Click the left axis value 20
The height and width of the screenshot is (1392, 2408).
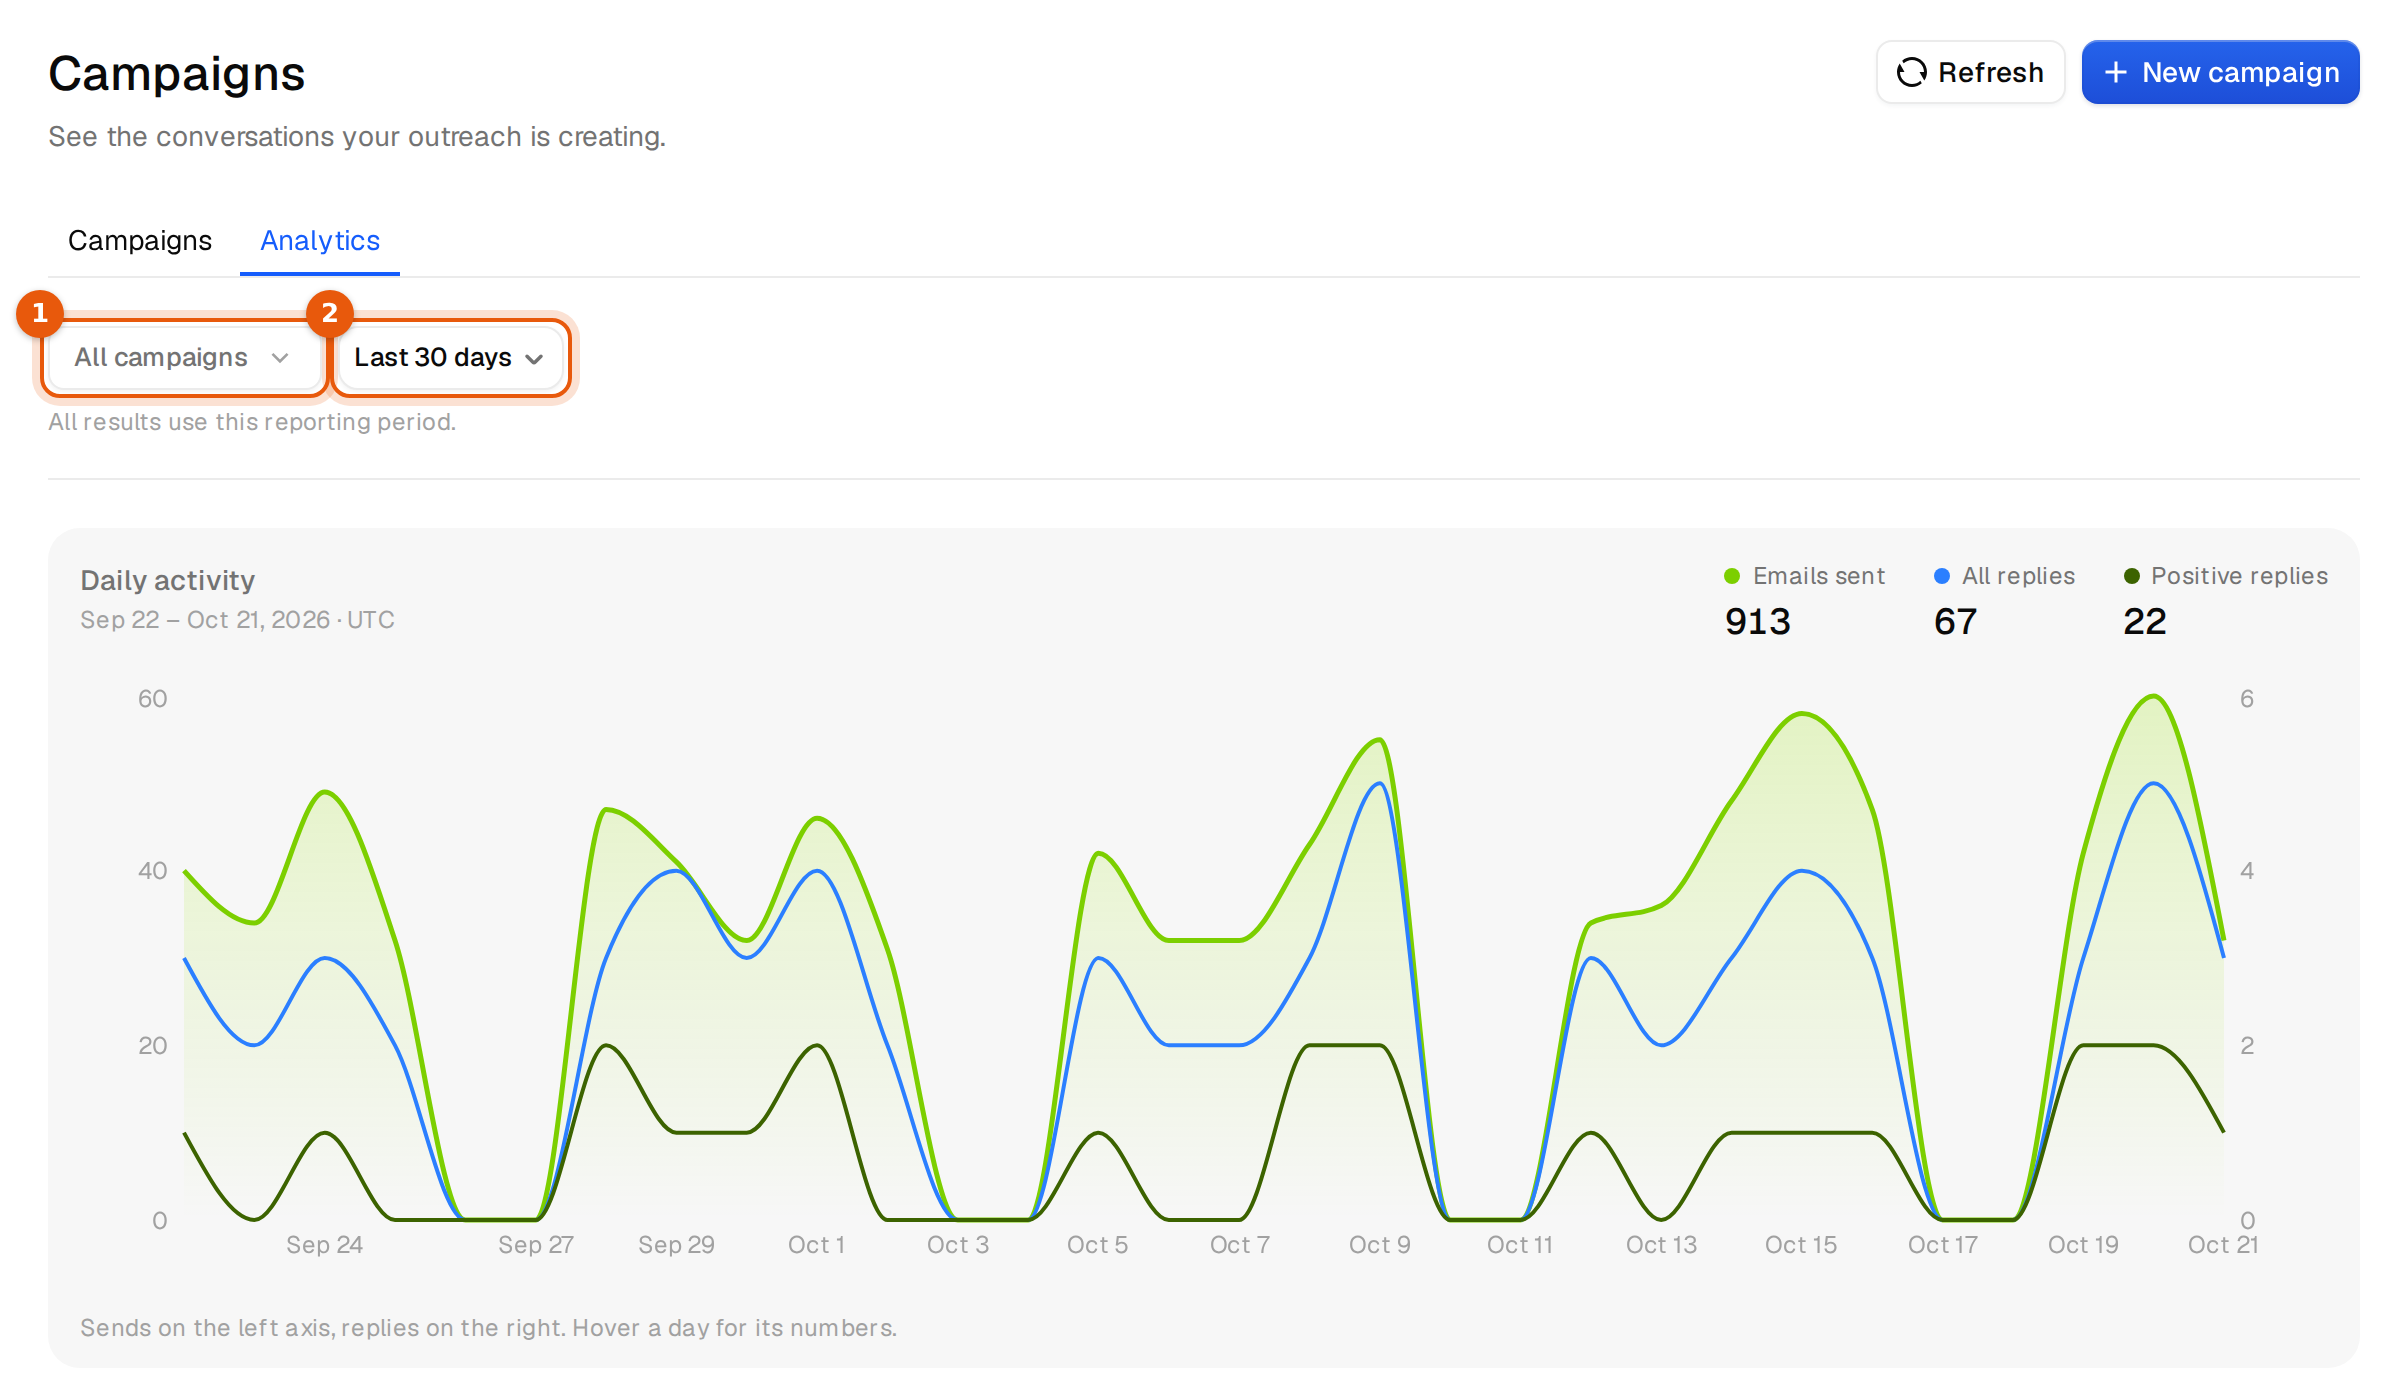[x=152, y=1046]
